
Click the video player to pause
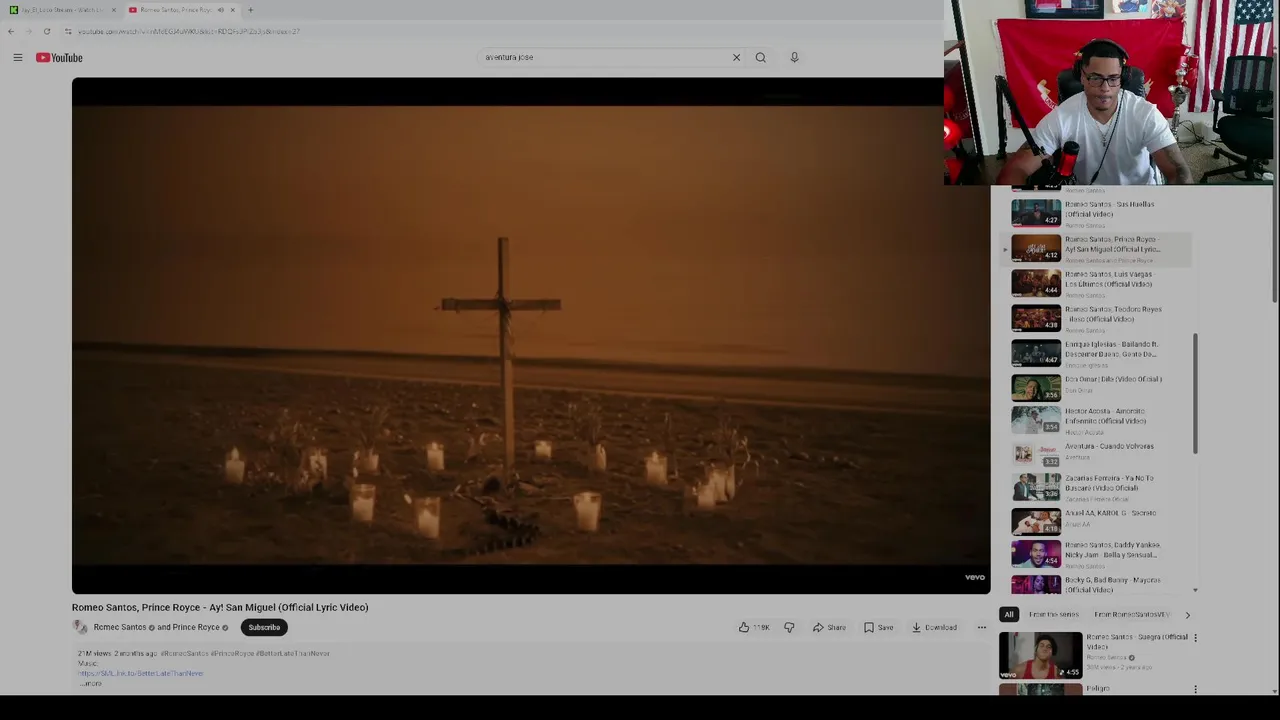pyautogui.click(x=530, y=336)
